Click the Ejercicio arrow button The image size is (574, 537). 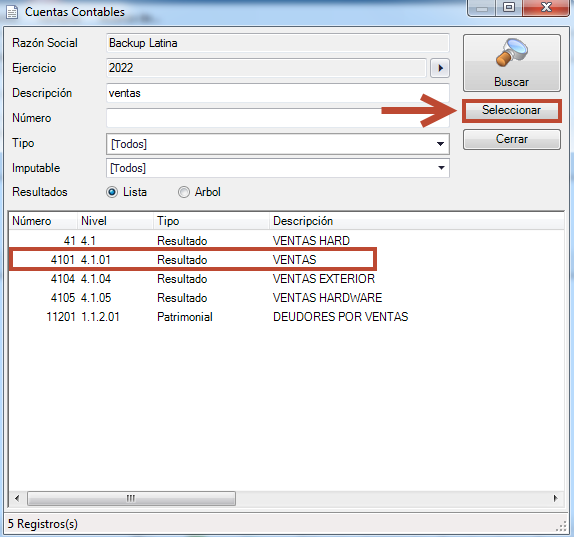point(440,68)
